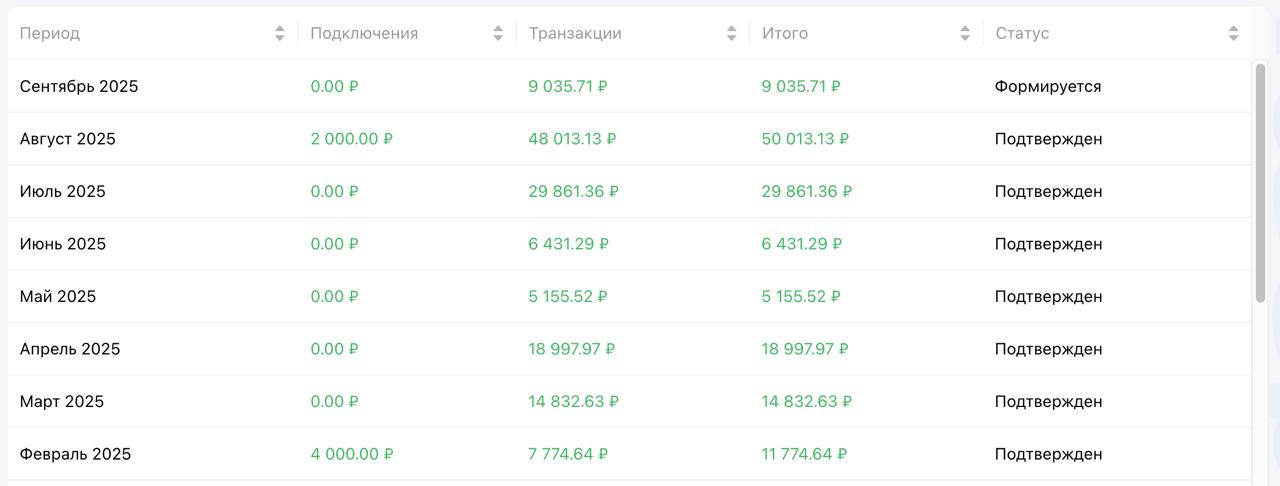Select the Март 2025 period cell

62,401
